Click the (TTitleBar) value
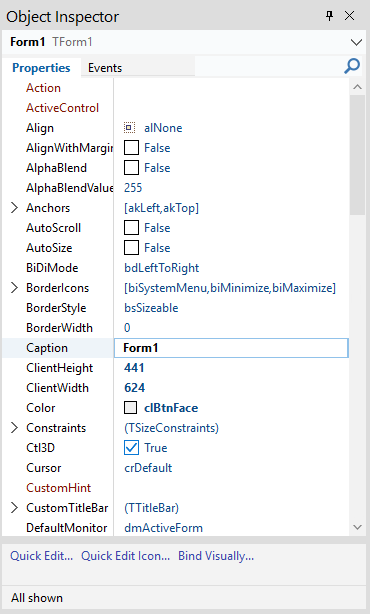 pos(152,508)
